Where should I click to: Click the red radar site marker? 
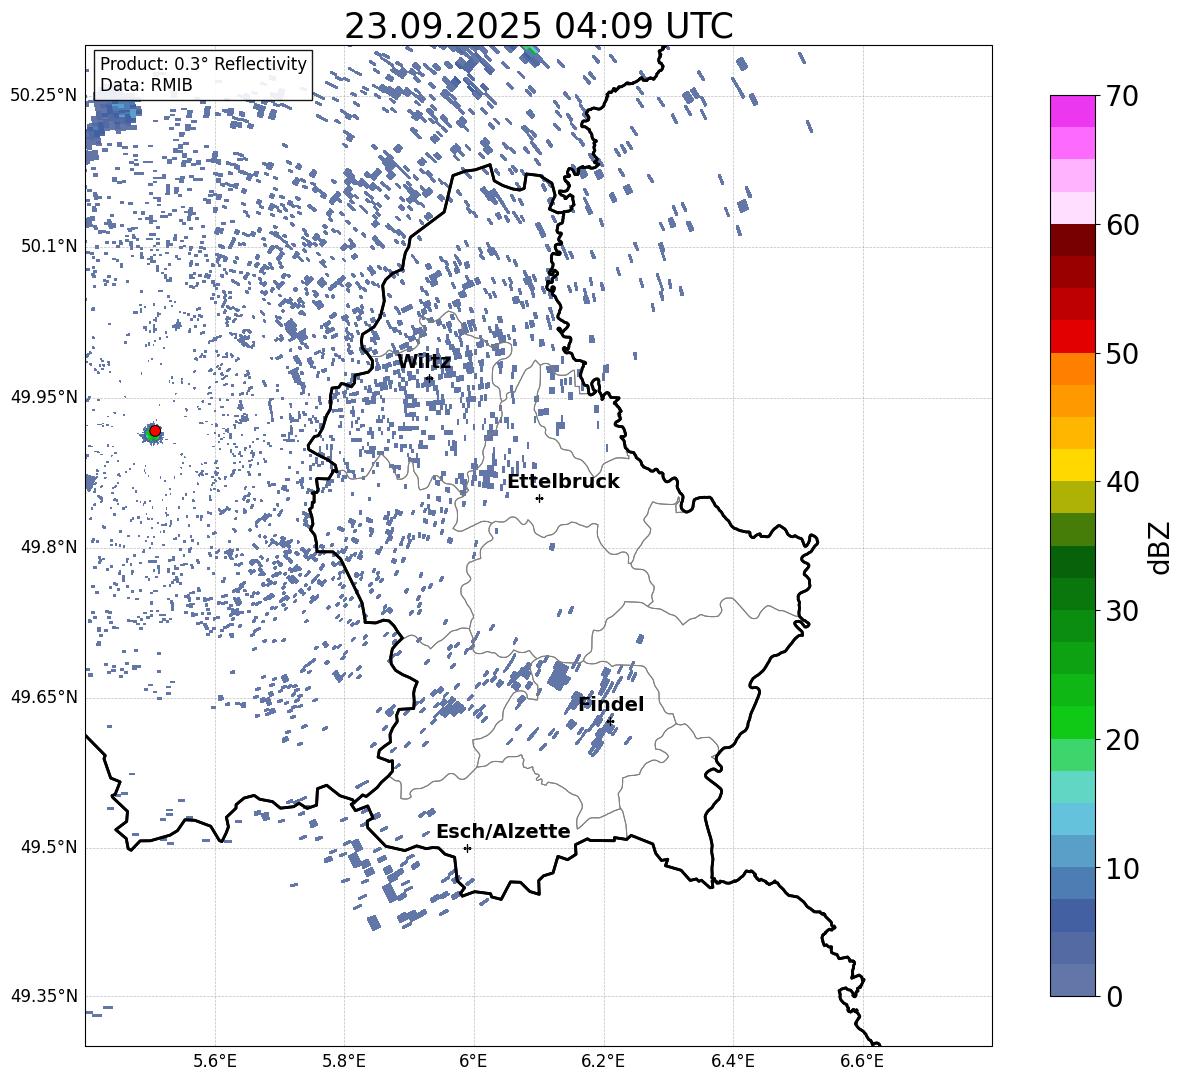coord(155,430)
